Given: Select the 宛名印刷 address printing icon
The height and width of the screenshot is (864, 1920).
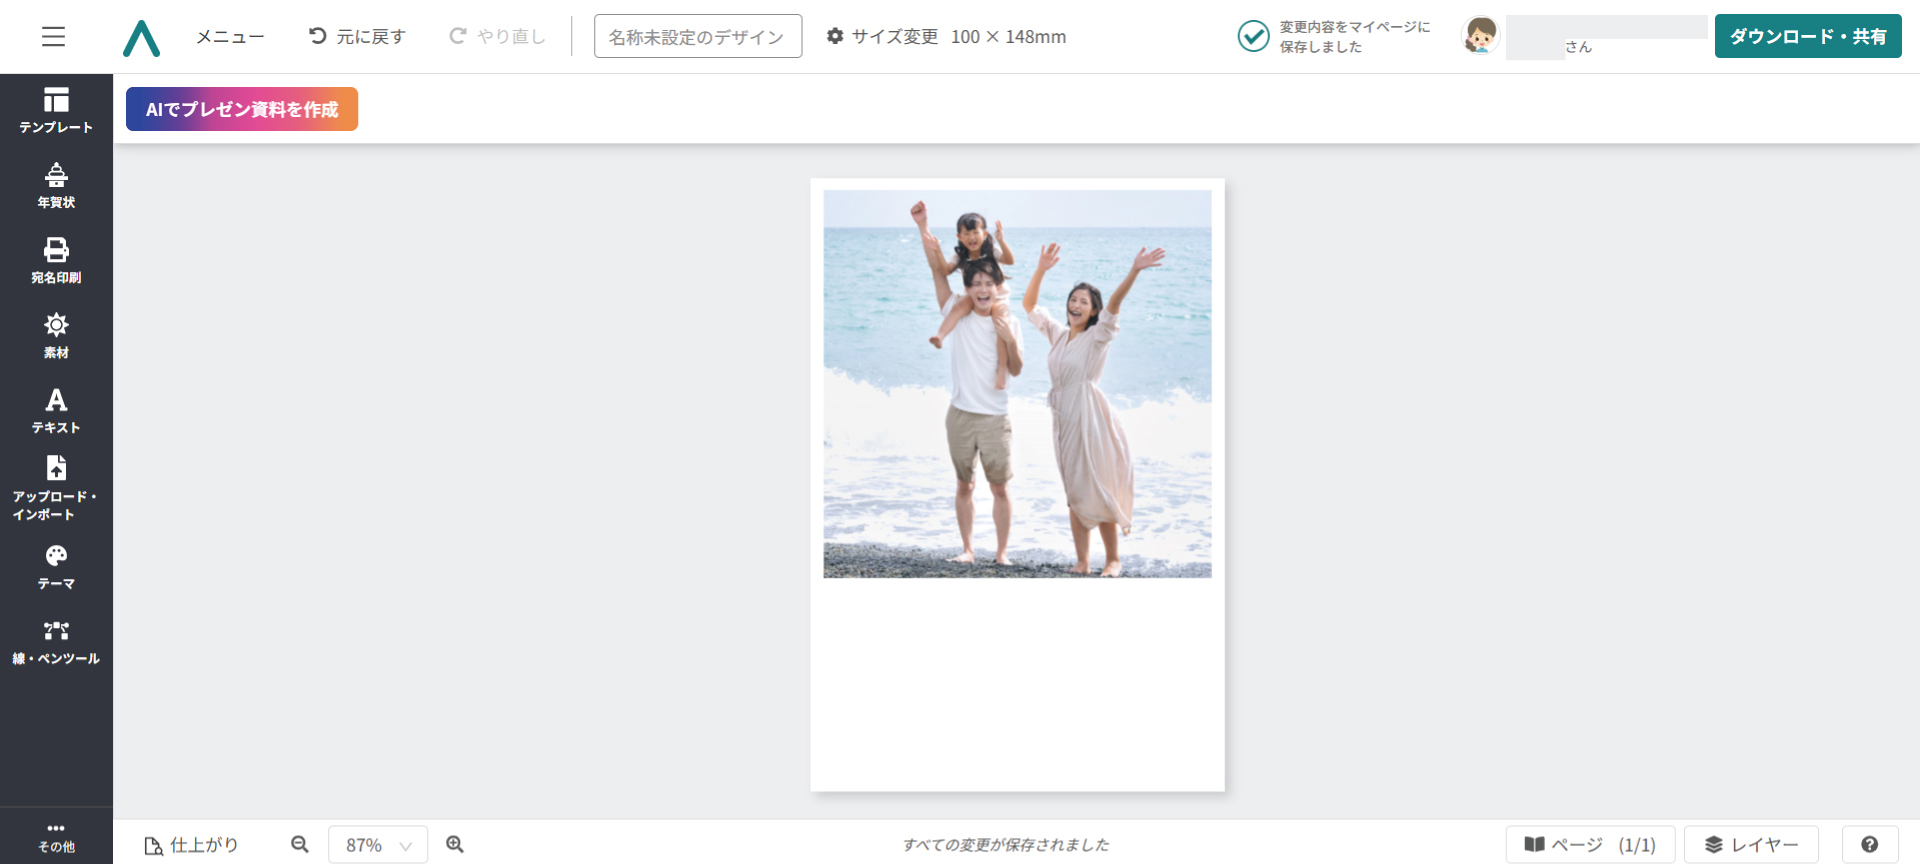Looking at the screenshot, I should [x=56, y=260].
